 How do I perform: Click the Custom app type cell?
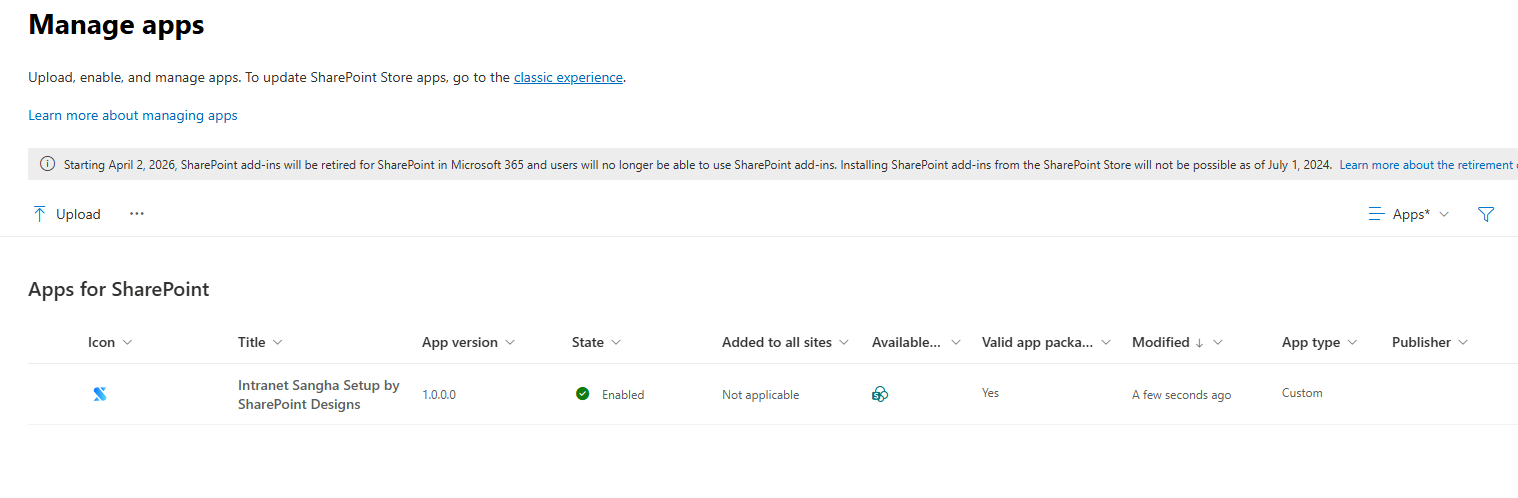point(1302,393)
